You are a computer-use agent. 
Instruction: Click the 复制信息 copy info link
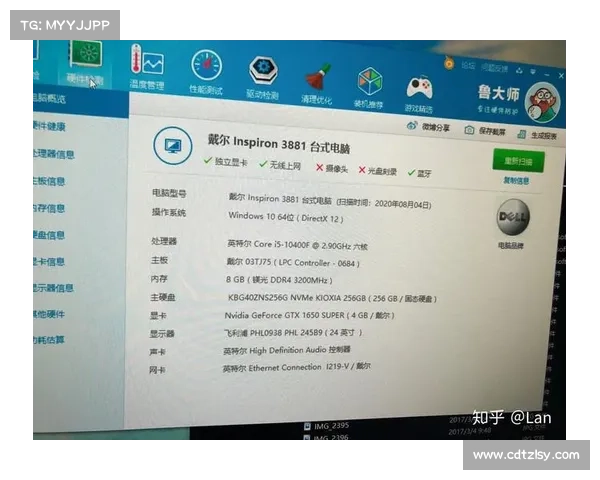tap(517, 180)
